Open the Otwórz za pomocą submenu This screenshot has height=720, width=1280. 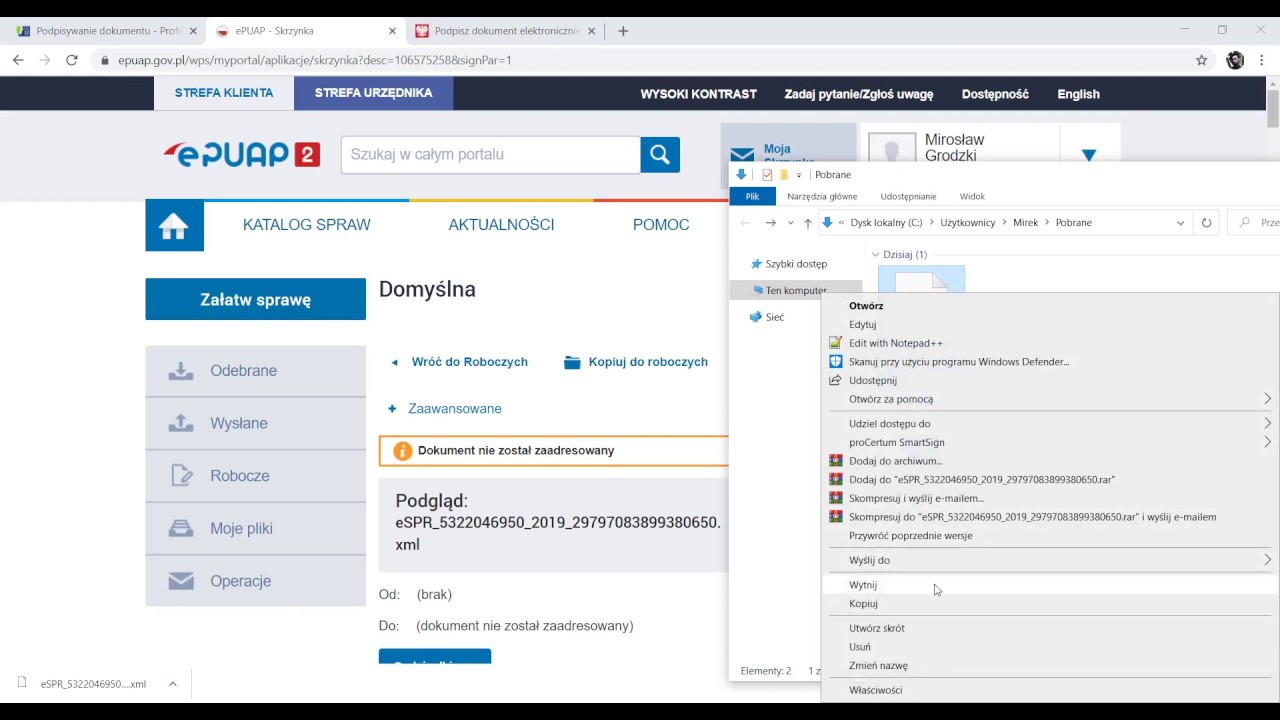pyautogui.click(x=1049, y=399)
